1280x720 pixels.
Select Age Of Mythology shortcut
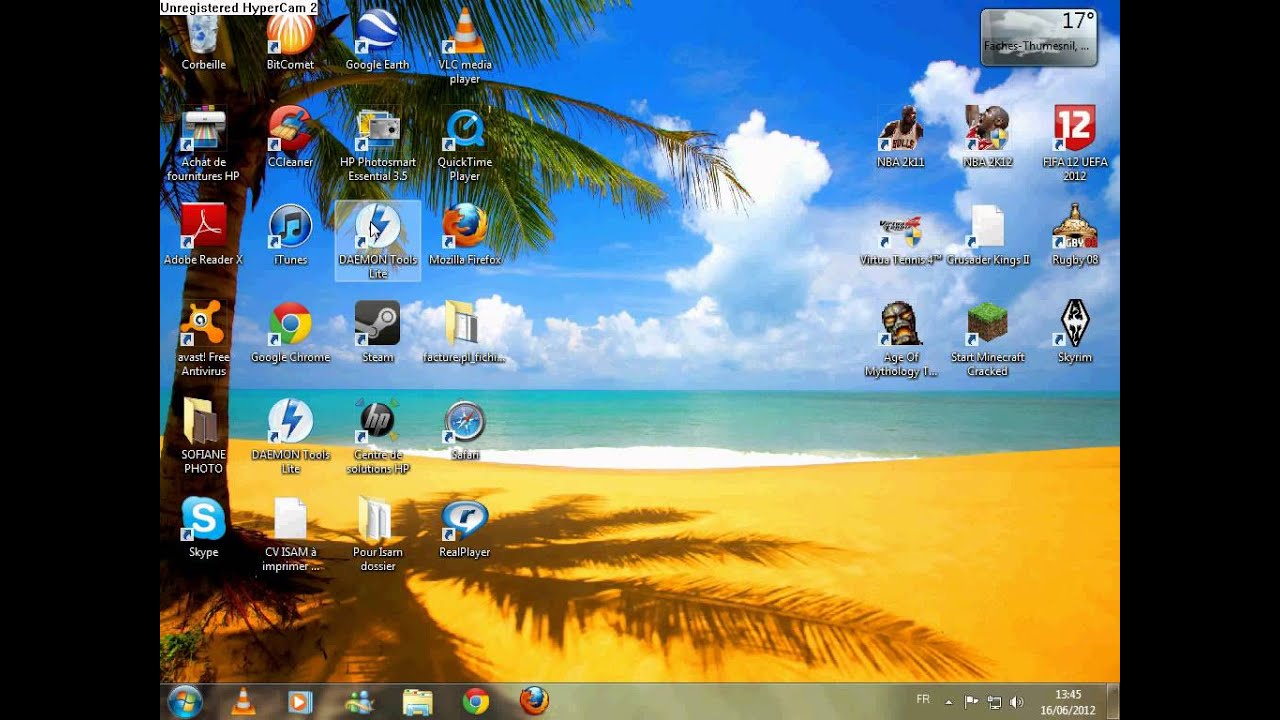pyautogui.click(x=900, y=338)
